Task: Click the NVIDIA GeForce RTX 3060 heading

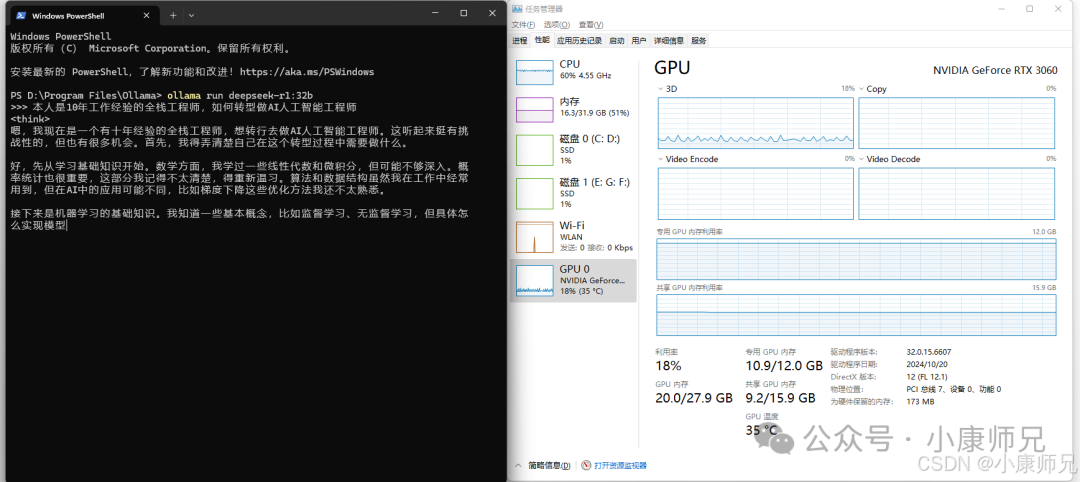Action: click(x=995, y=70)
